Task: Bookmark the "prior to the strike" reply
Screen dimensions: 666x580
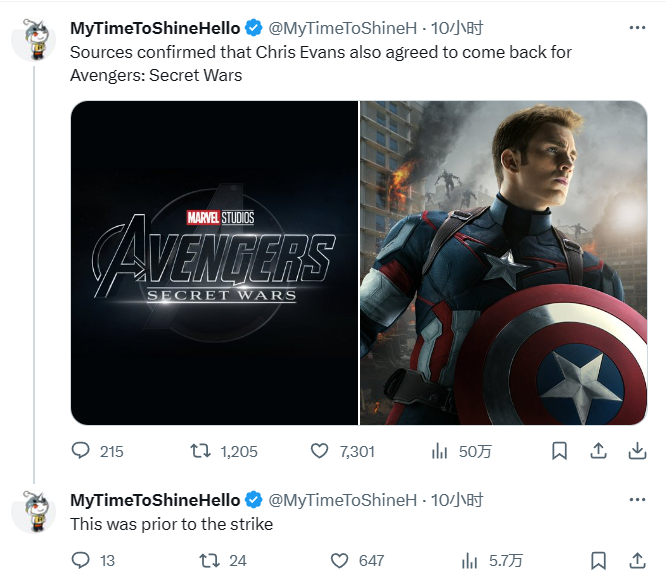Action: pyautogui.click(x=598, y=560)
